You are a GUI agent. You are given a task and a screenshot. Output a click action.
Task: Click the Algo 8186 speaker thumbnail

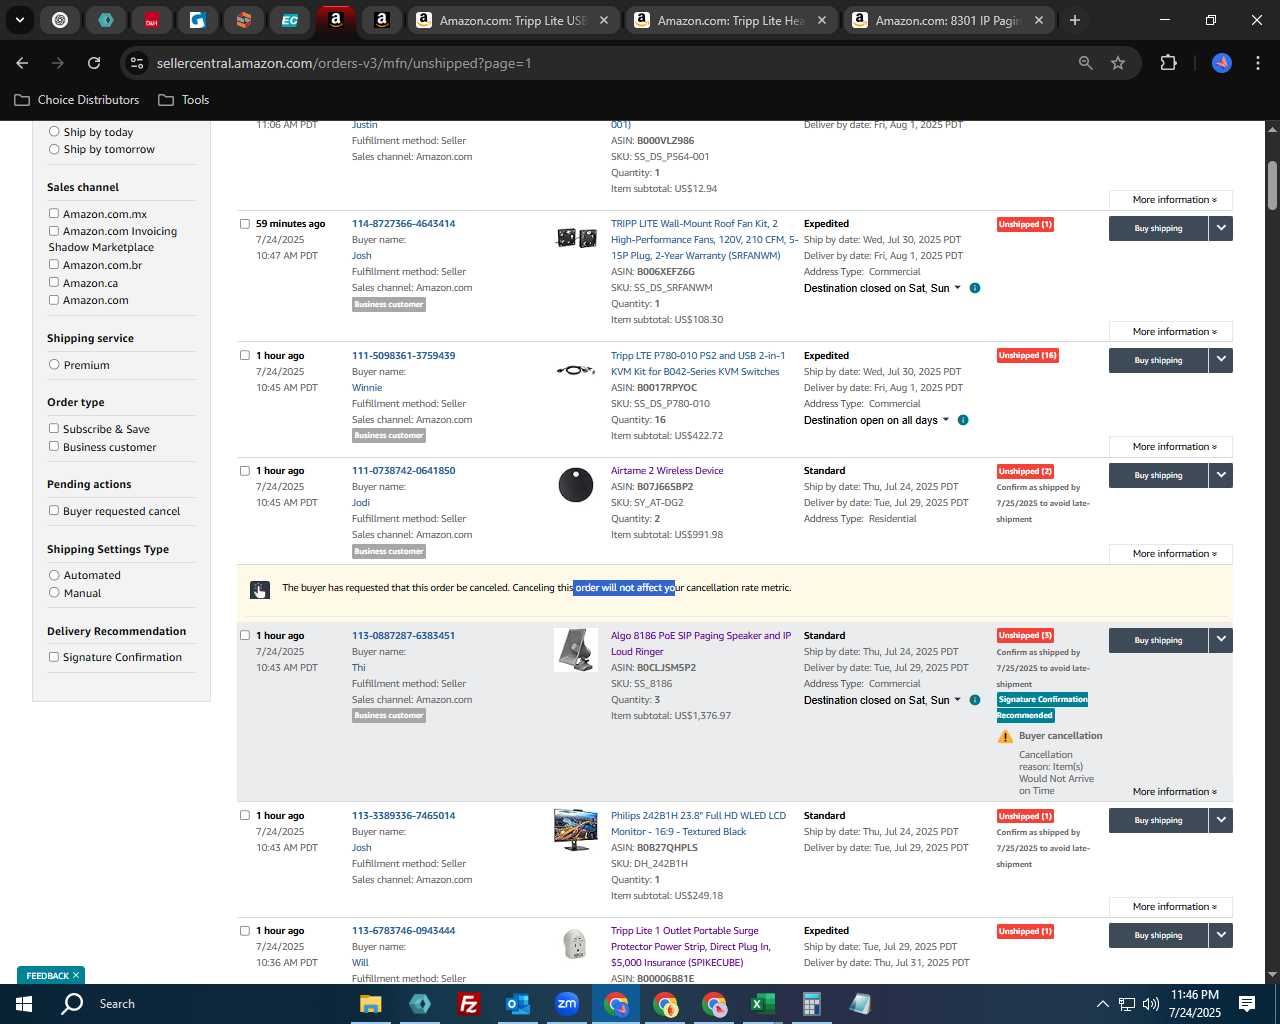pyautogui.click(x=576, y=650)
